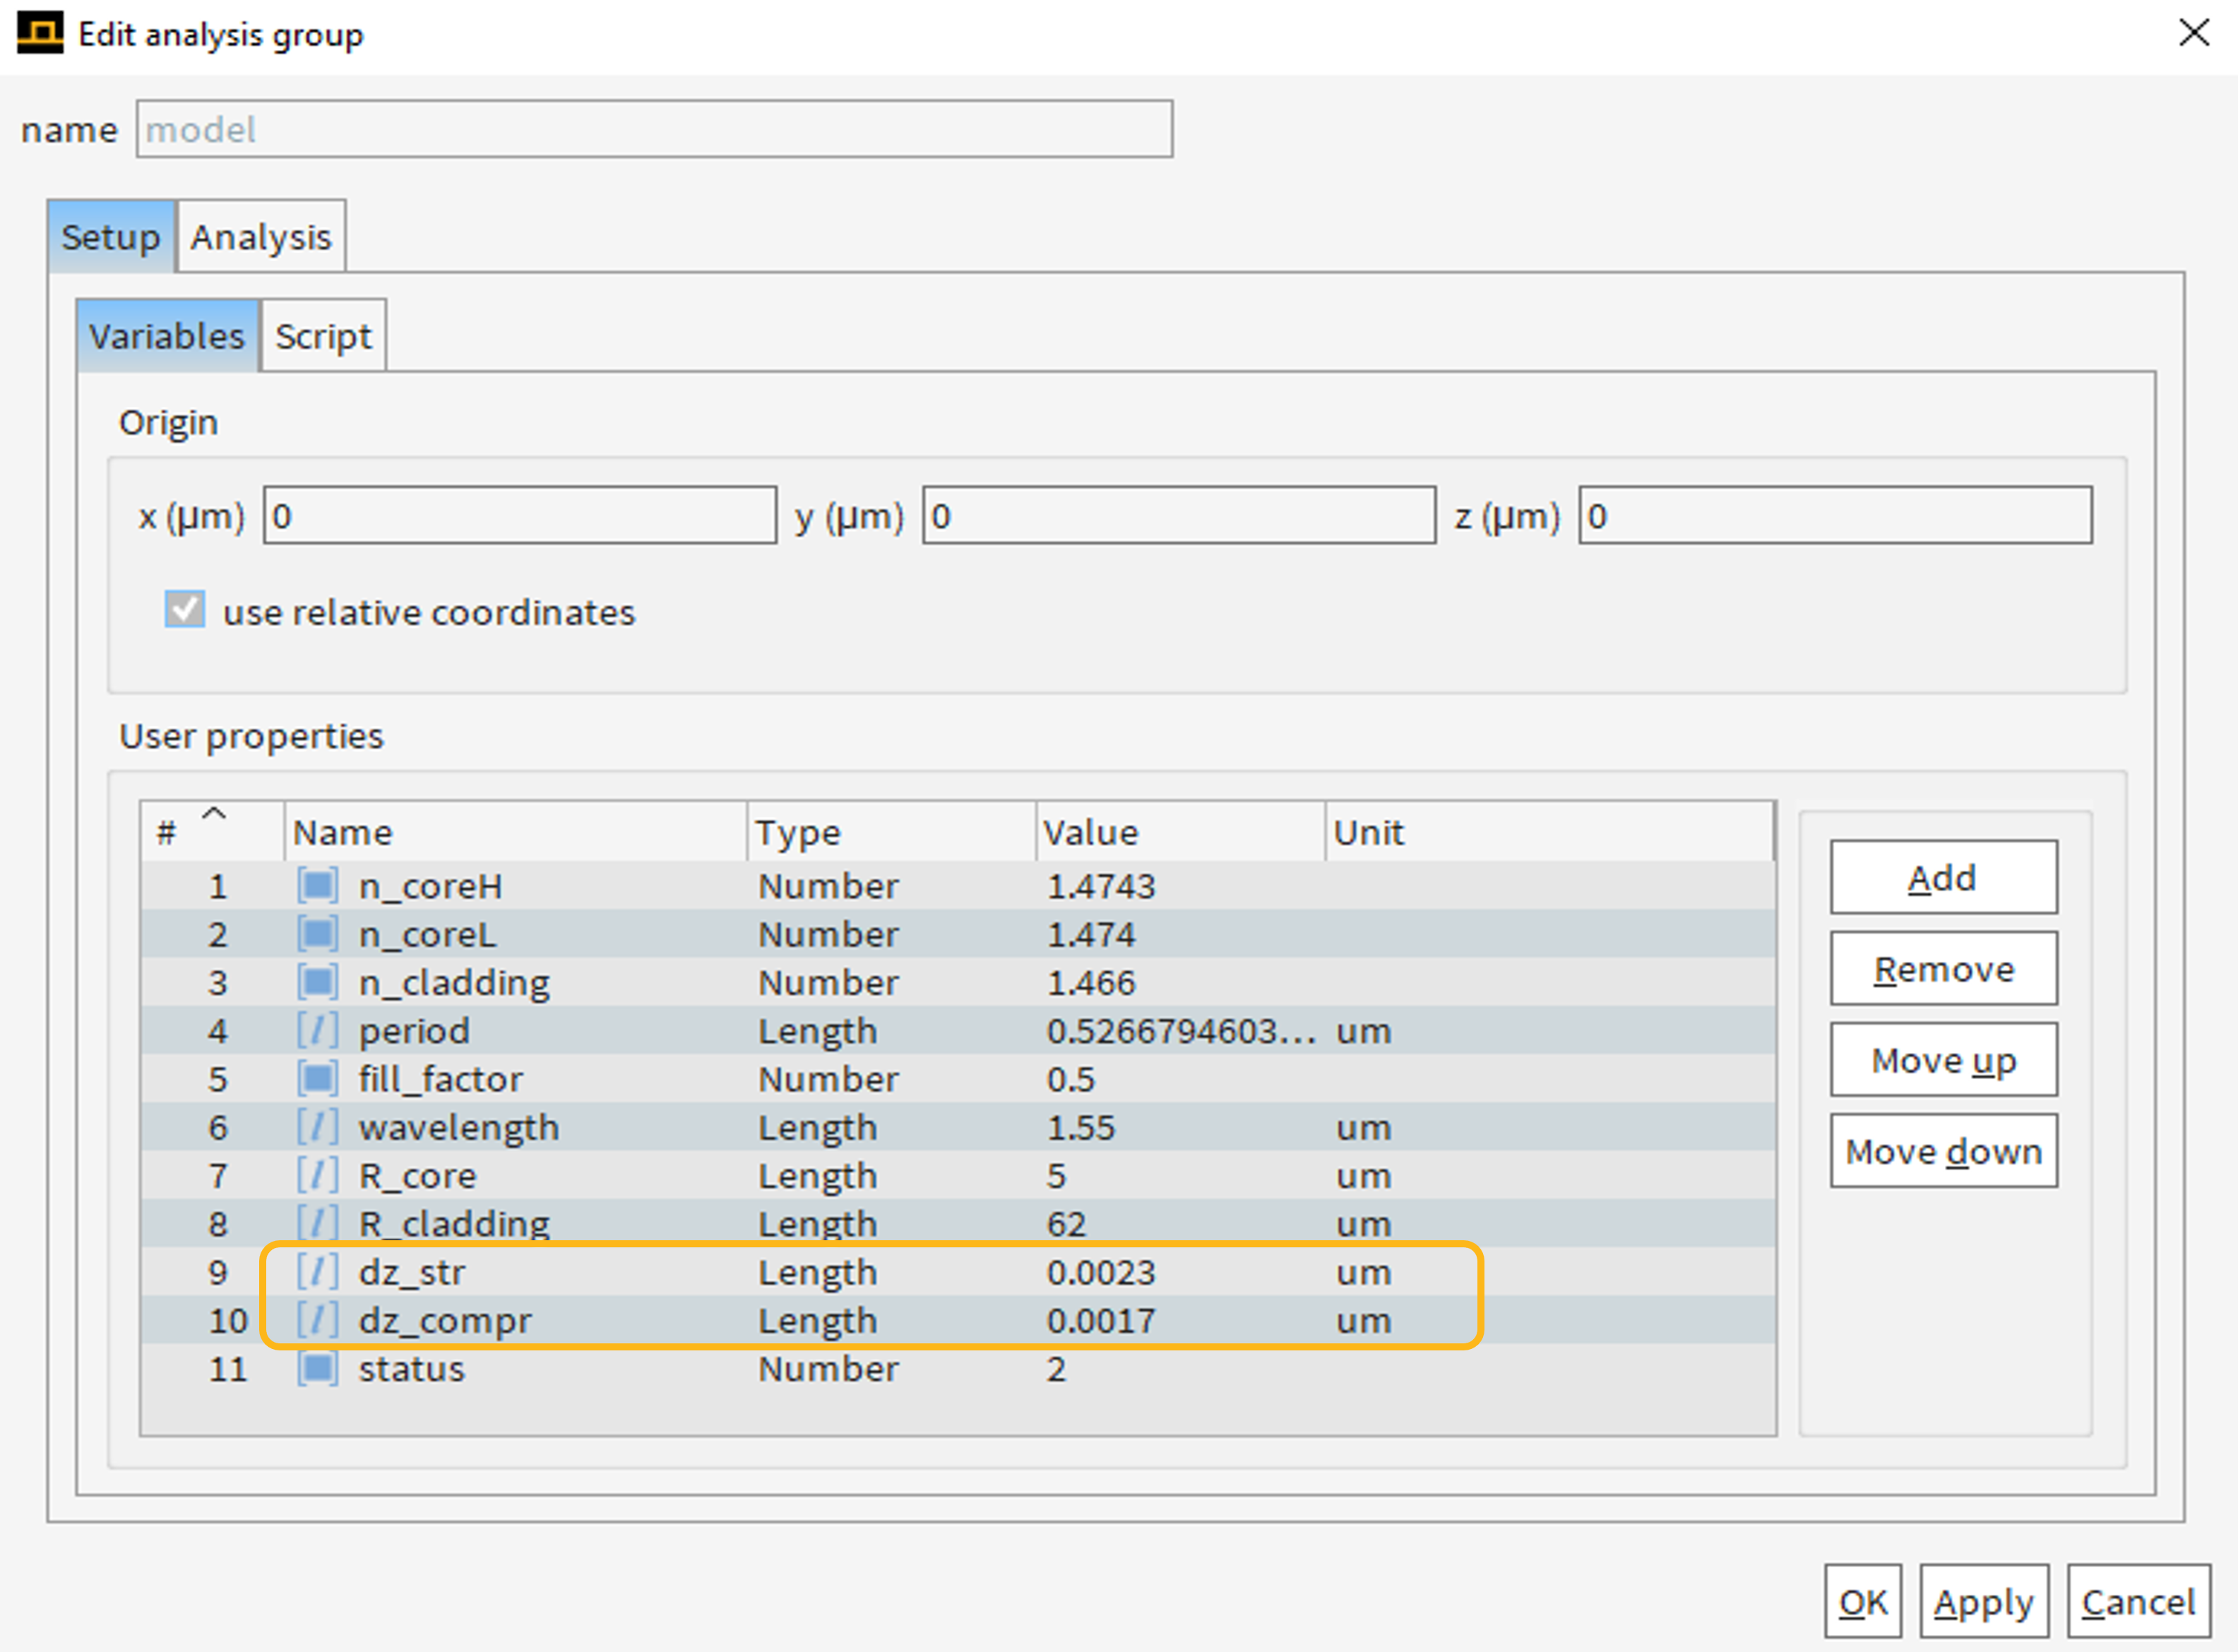
Task: Click the y (µm) origin field
Action: pos(1179,516)
